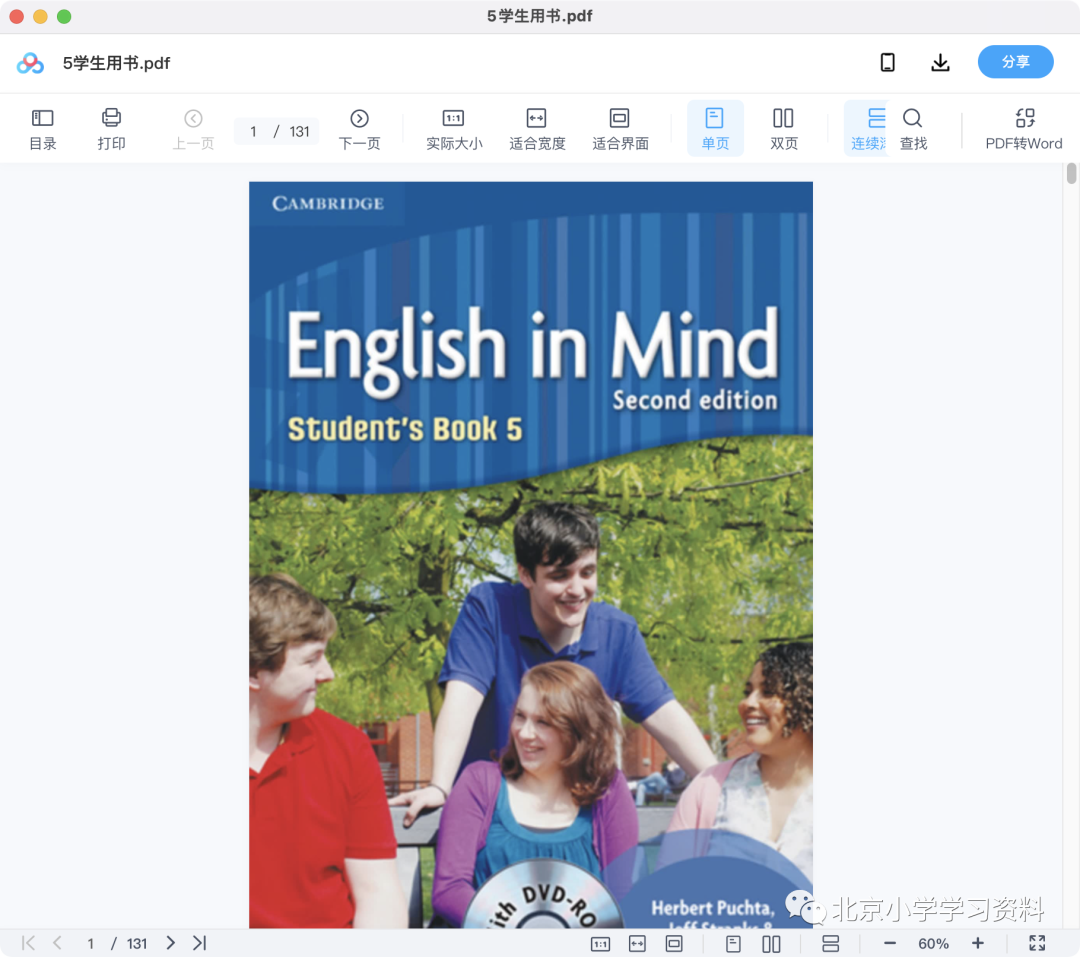Select bottom bar single page icon
The width and height of the screenshot is (1080, 957).
pyautogui.click(x=734, y=944)
